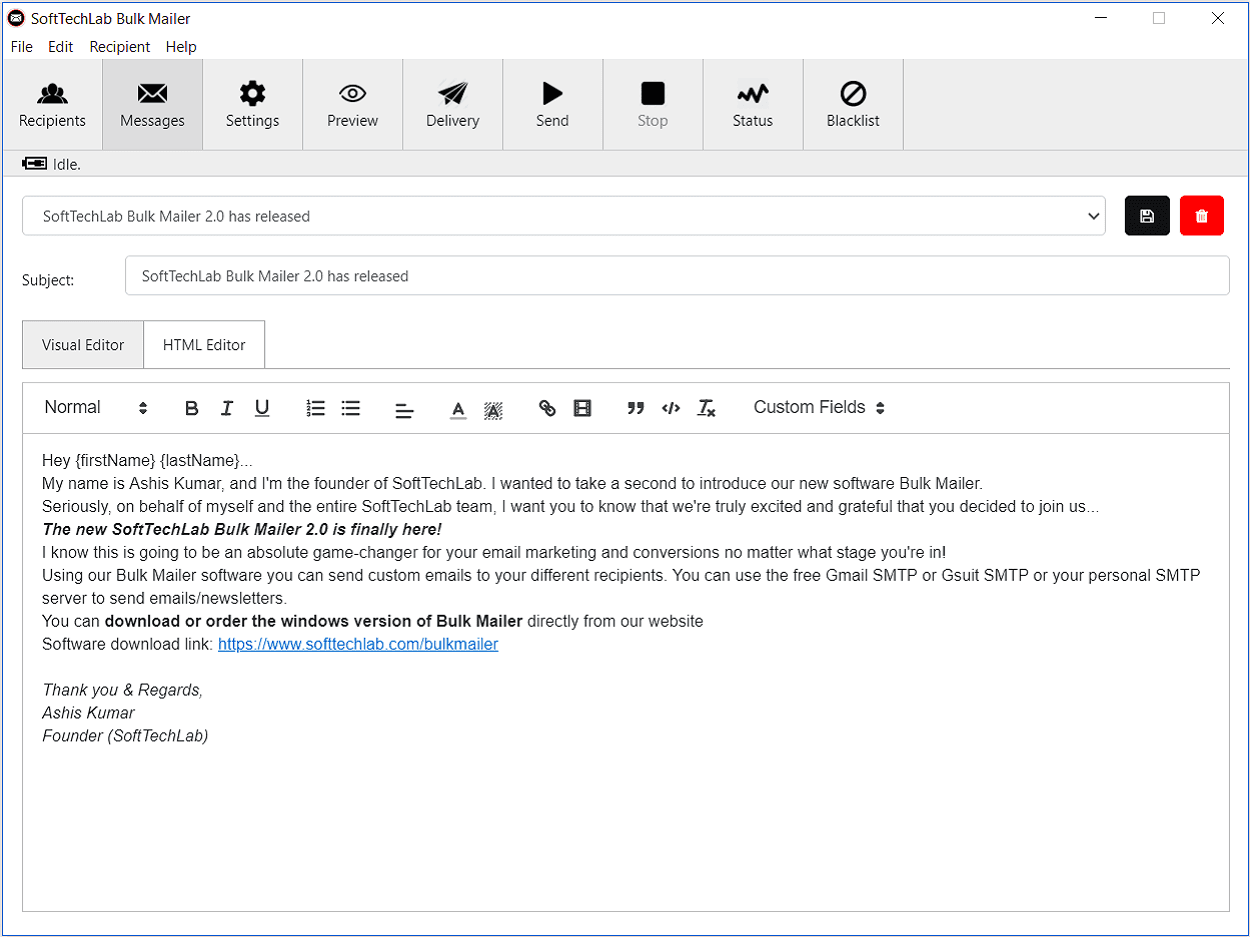Insert a numbered list

point(316,408)
